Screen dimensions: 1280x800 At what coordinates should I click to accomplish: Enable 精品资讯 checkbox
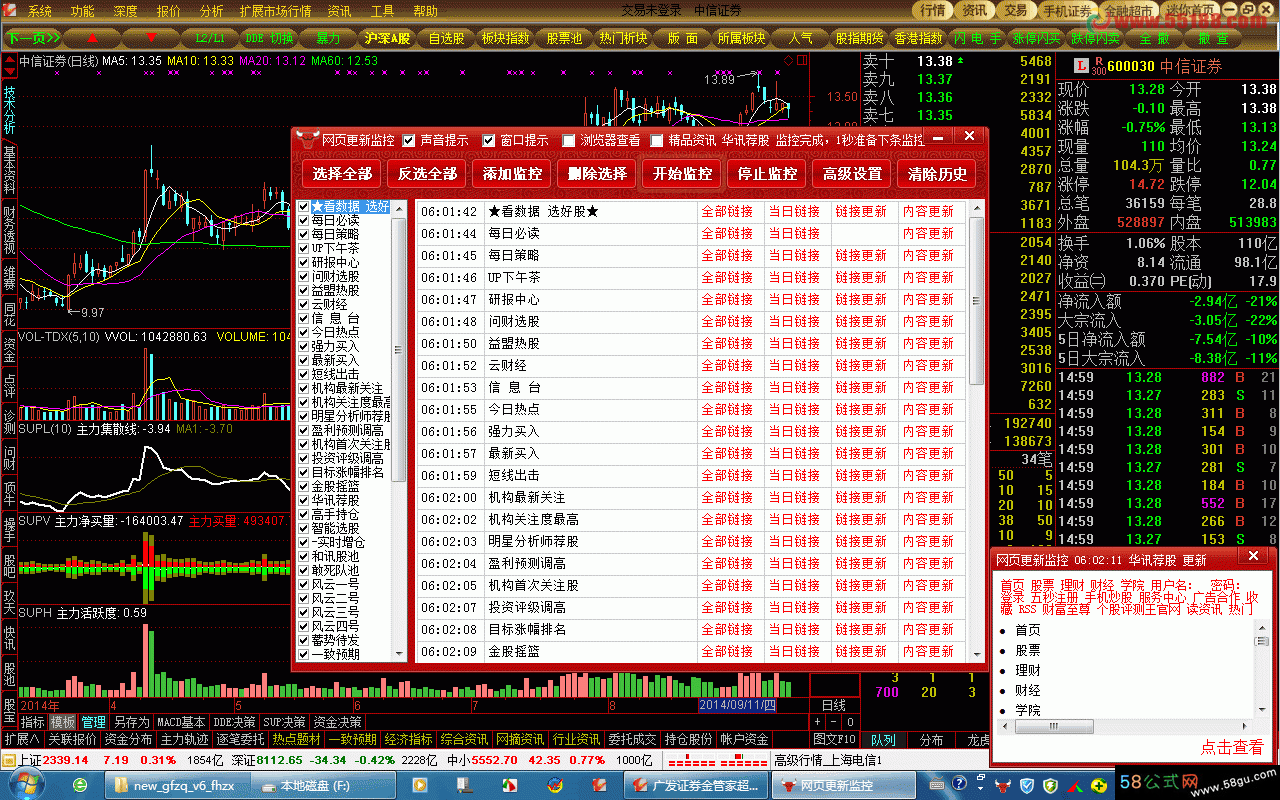(x=657, y=141)
